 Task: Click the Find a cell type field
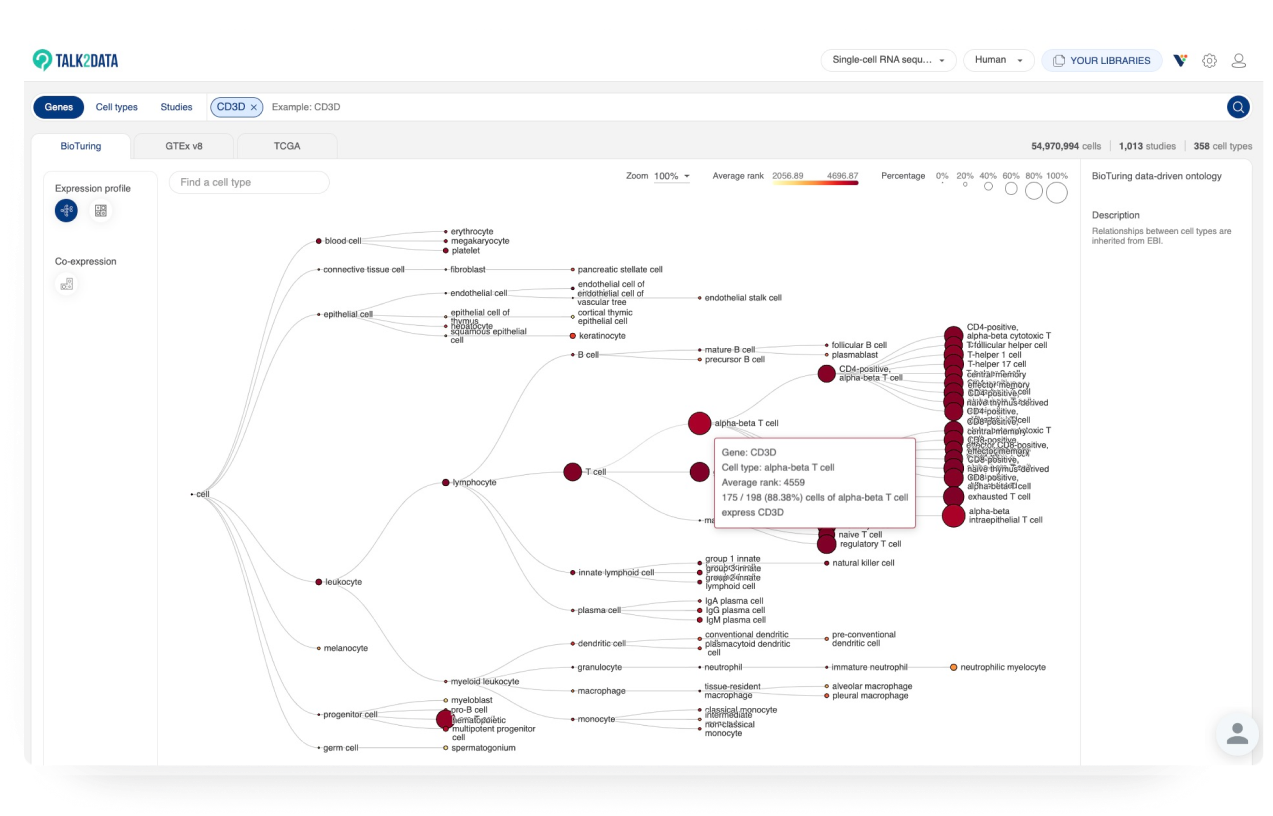(249, 182)
